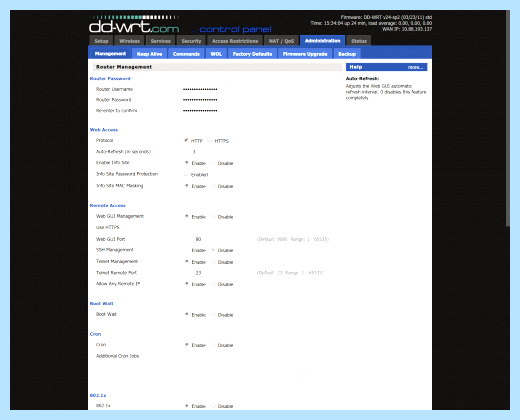
Task: Open the Setup tab
Action: point(101,41)
